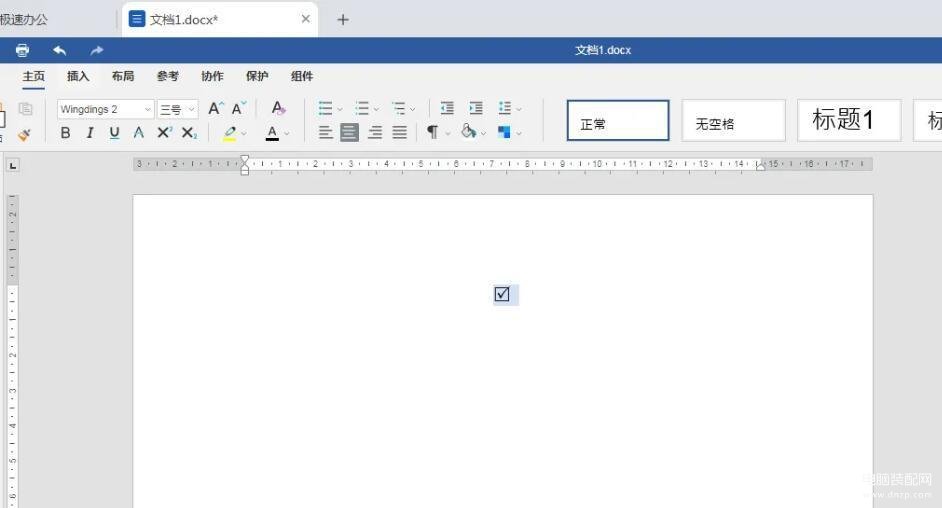Toggle the blue A text-effect button beside underline
Image resolution: width=942 pixels, height=508 pixels.
[x=139, y=133]
